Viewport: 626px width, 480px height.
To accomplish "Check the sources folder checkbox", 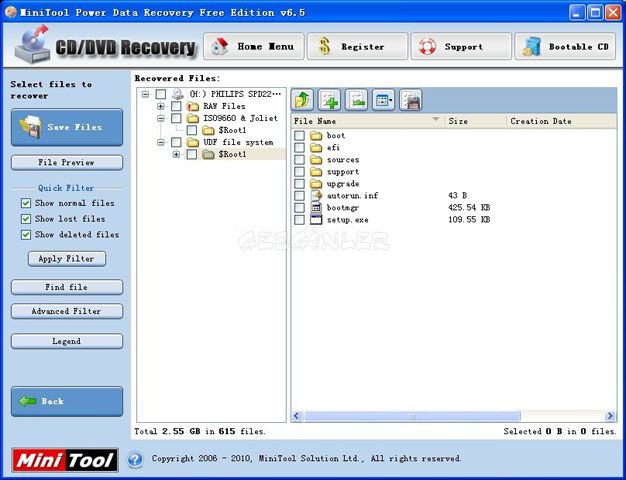I will (299, 160).
